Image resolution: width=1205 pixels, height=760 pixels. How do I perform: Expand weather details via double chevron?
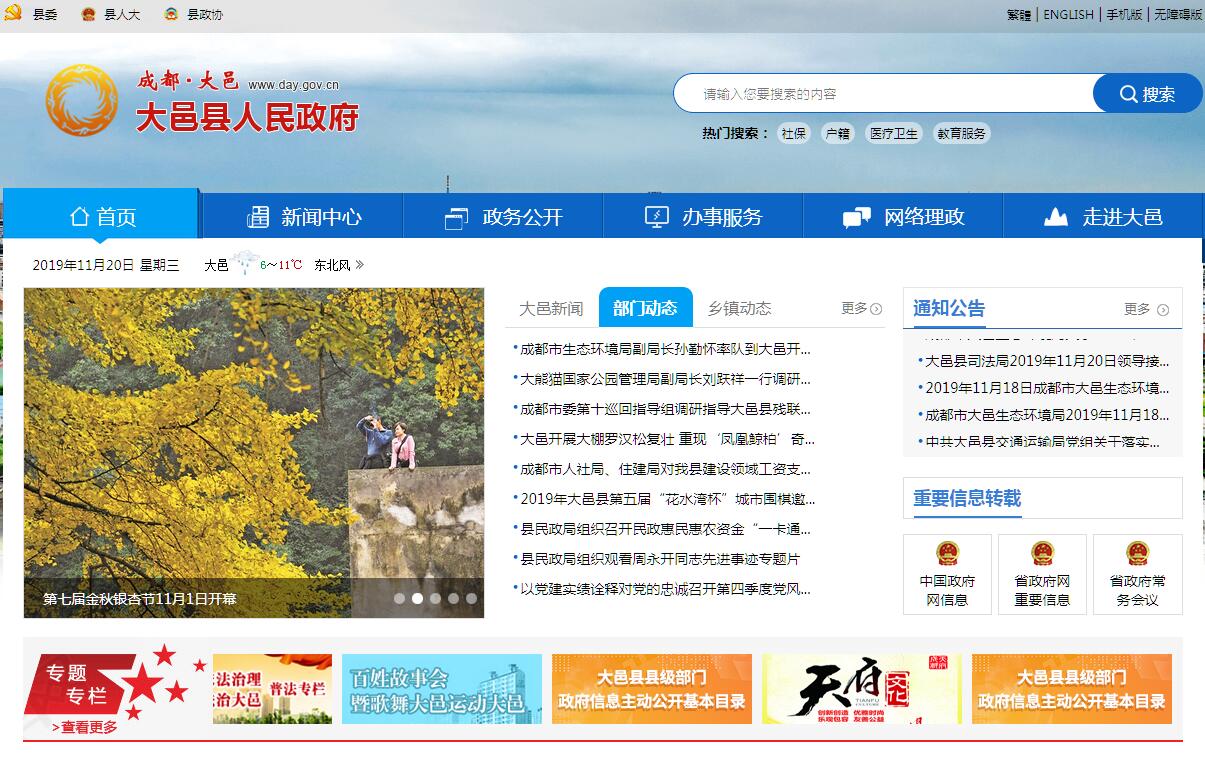click(360, 265)
